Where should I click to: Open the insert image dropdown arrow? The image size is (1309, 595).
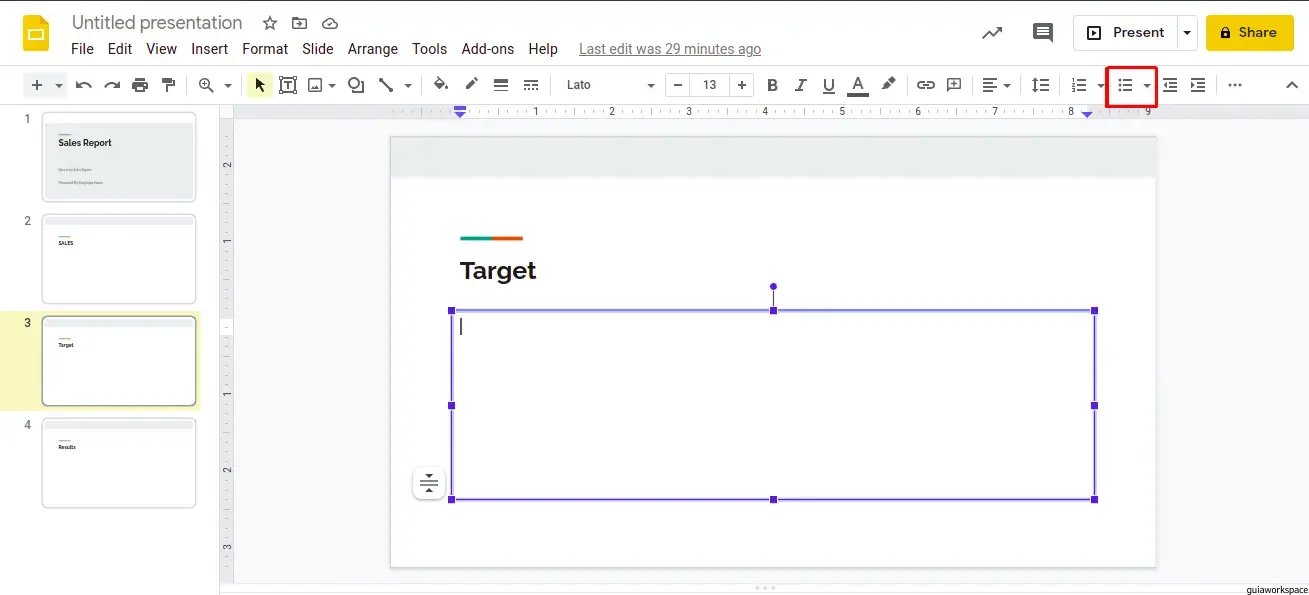coord(333,86)
